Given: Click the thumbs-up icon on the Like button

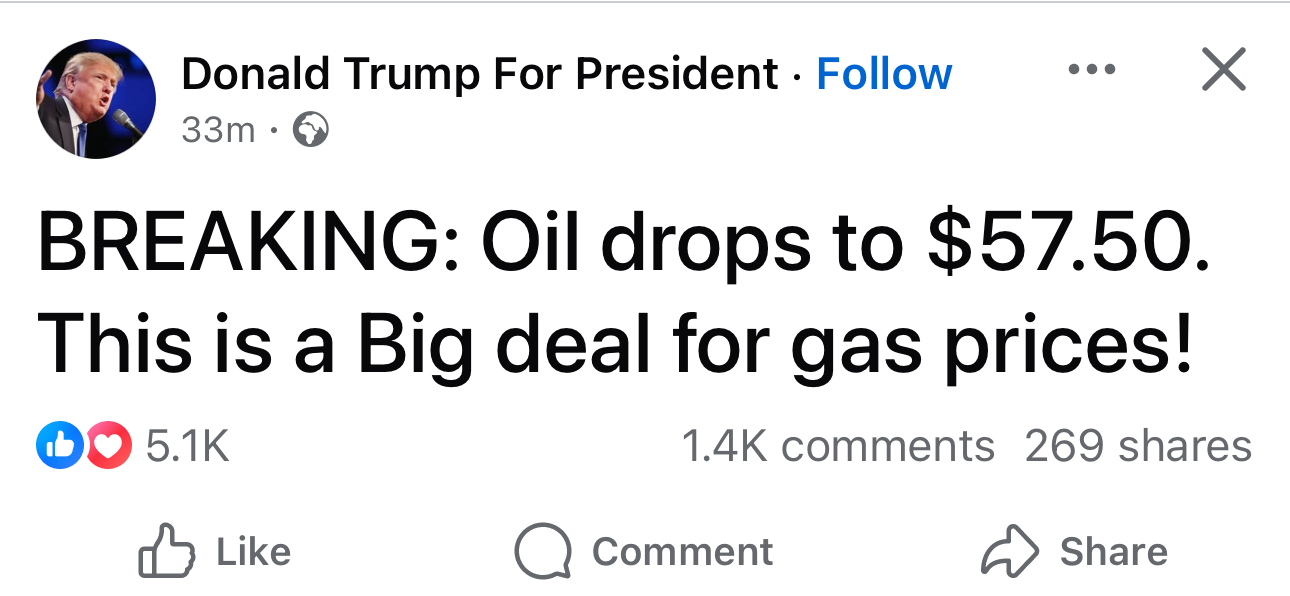Looking at the screenshot, I should click(x=164, y=552).
